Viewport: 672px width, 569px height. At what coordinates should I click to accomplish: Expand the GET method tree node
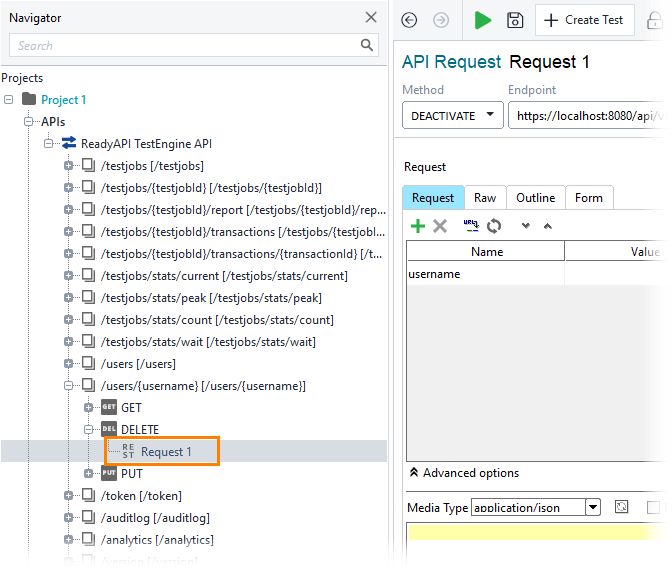(89, 408)
